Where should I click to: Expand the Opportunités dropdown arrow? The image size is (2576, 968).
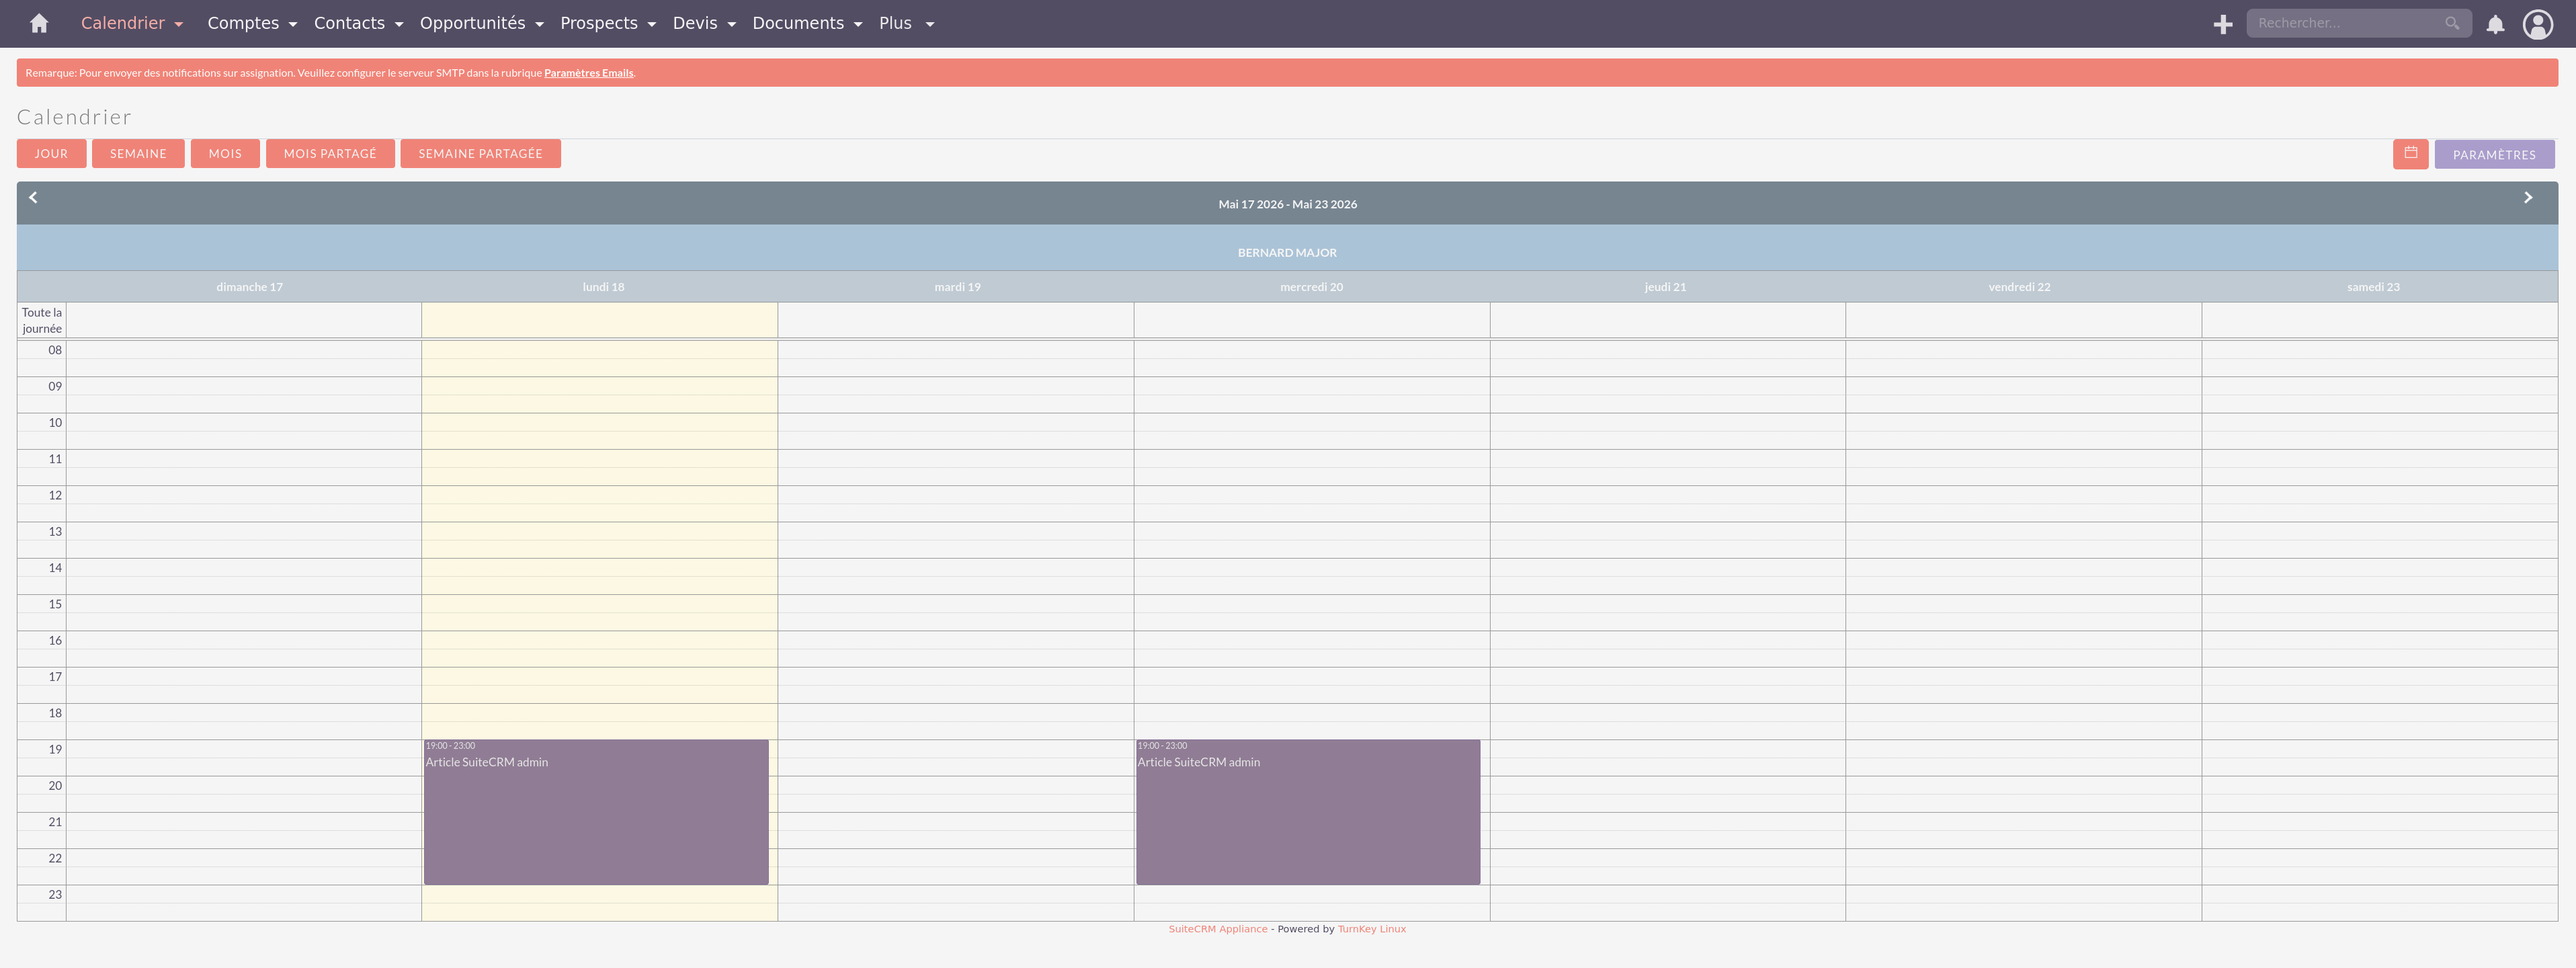(540, 24)
